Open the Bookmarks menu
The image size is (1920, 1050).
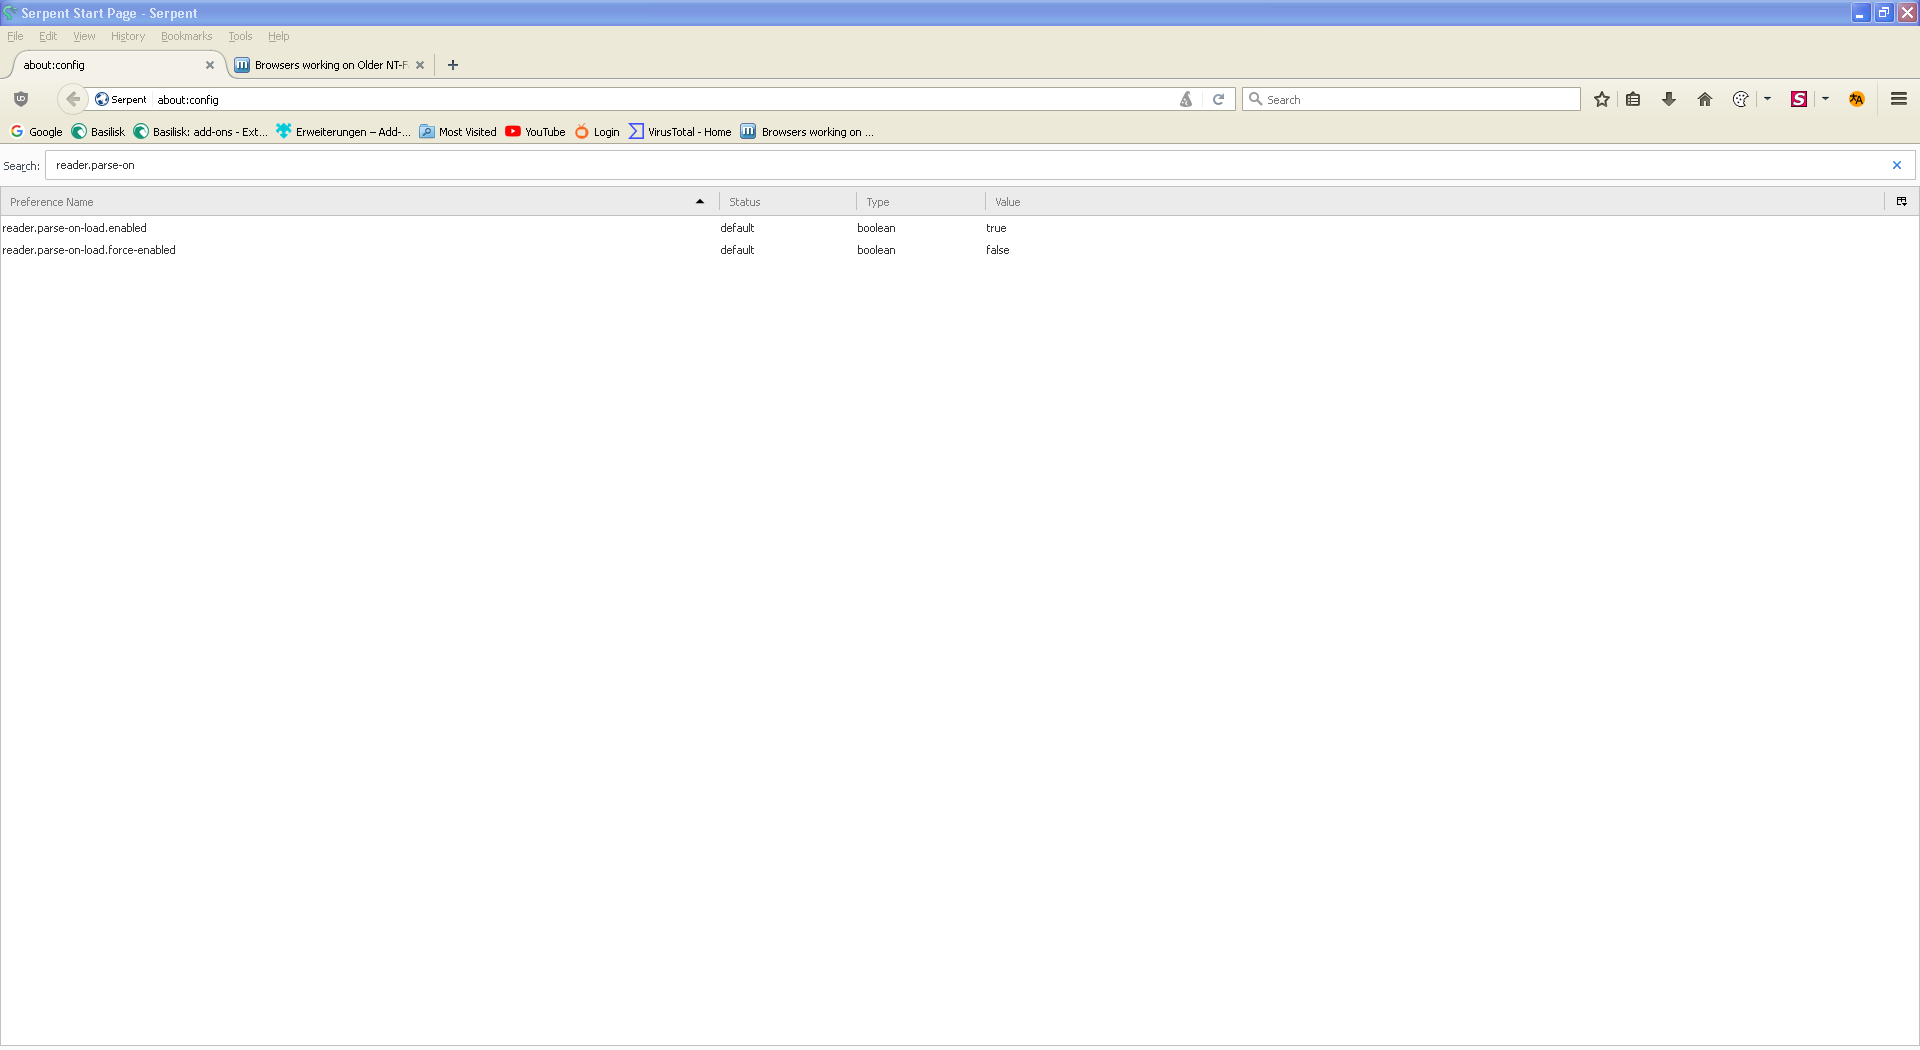[x=186, y=36]
